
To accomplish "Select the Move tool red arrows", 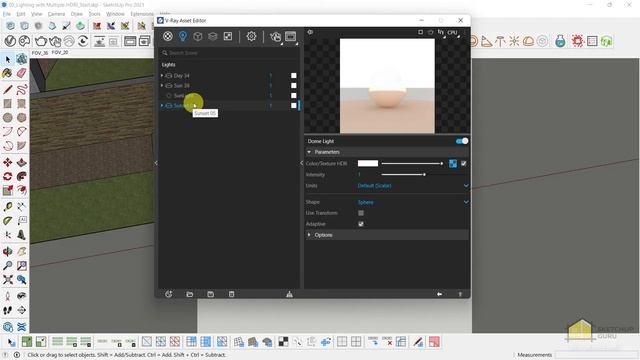I will point(7,162).
